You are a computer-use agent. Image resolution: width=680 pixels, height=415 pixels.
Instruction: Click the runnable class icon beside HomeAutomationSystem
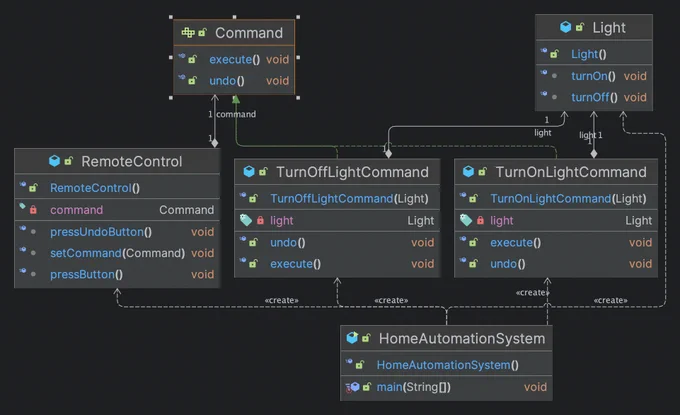tap(352, 338)
